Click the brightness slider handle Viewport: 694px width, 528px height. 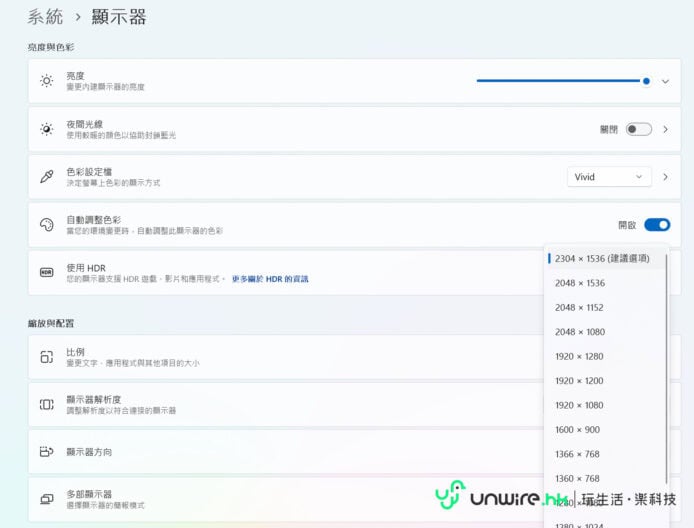click(x=646, y=81)
